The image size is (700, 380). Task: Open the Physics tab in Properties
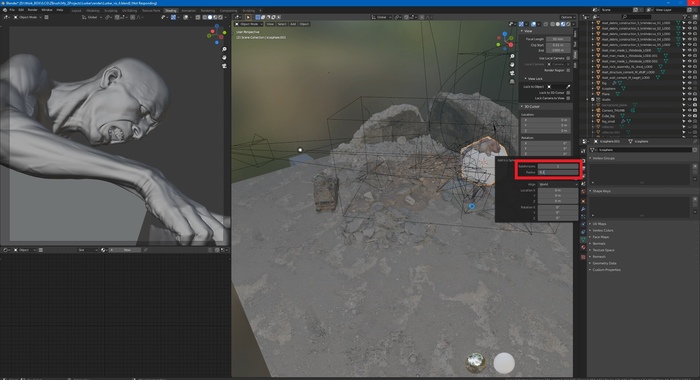[583, 224]
